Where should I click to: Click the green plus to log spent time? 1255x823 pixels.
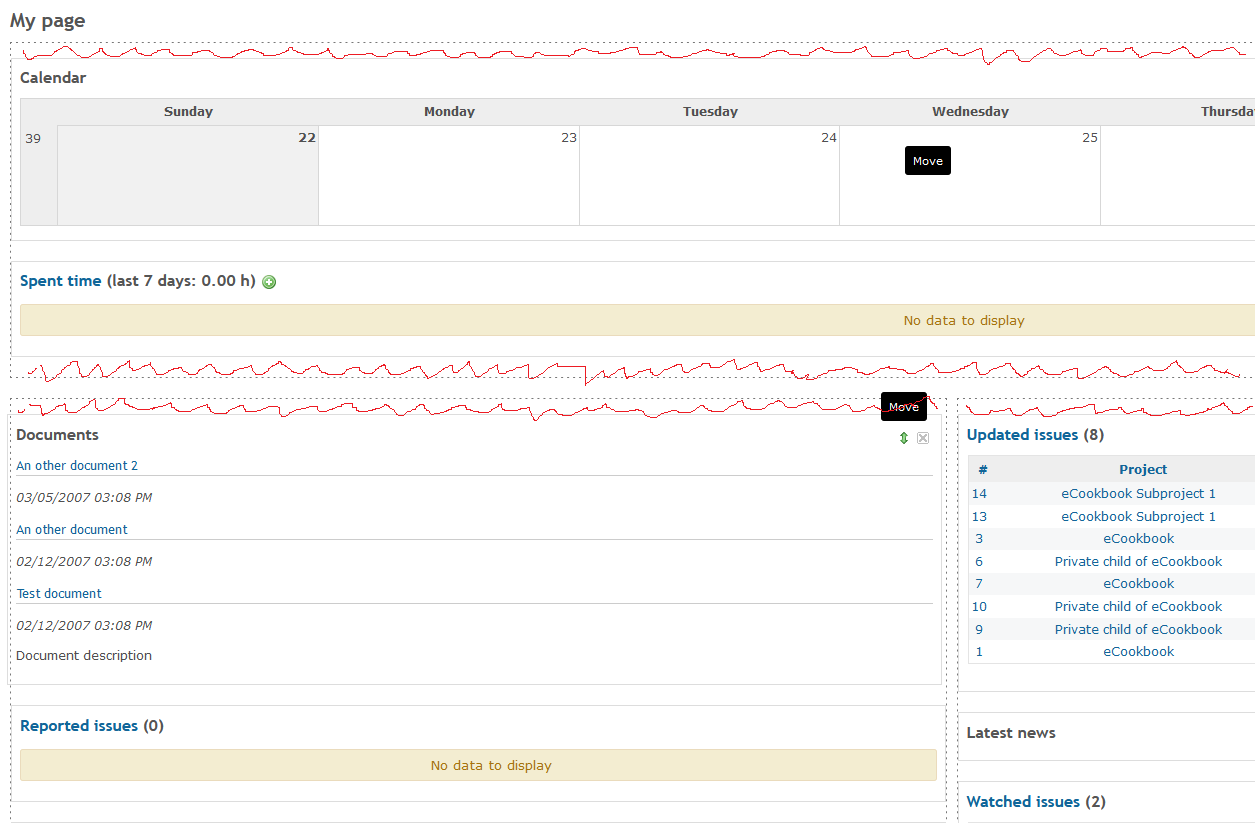269,282
